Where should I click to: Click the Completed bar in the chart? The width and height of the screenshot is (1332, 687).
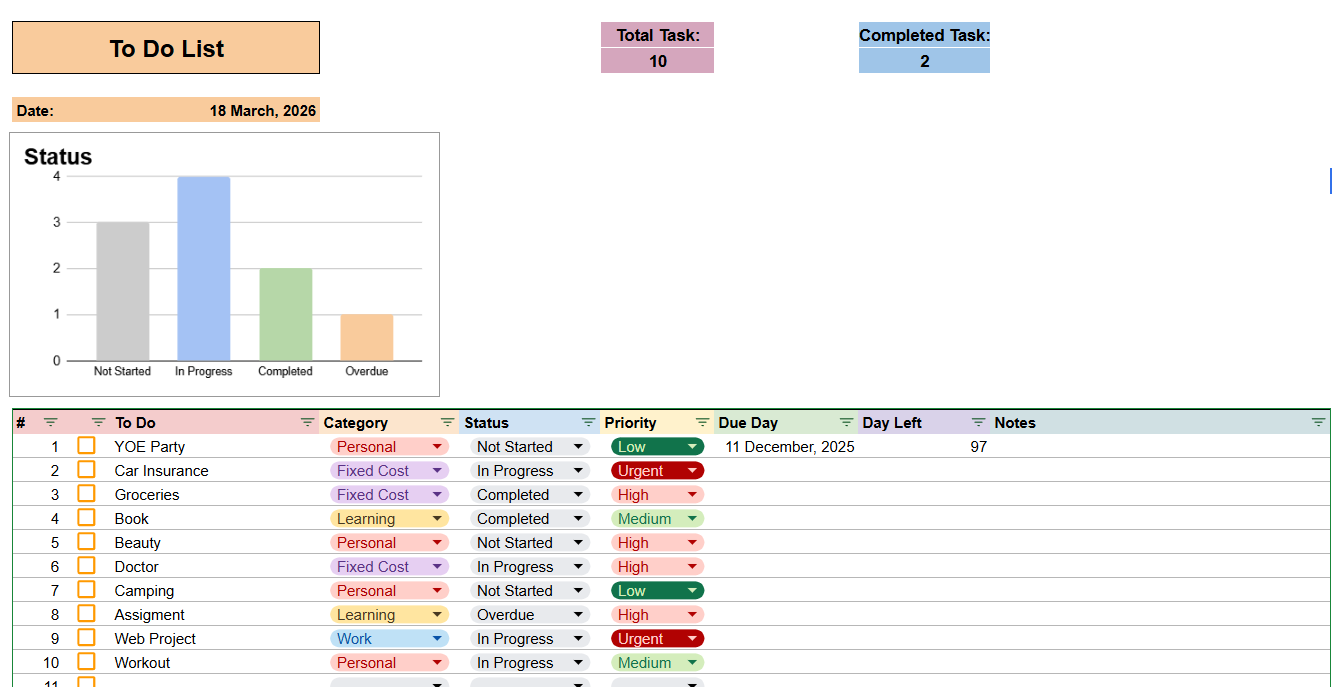[286, 314]
